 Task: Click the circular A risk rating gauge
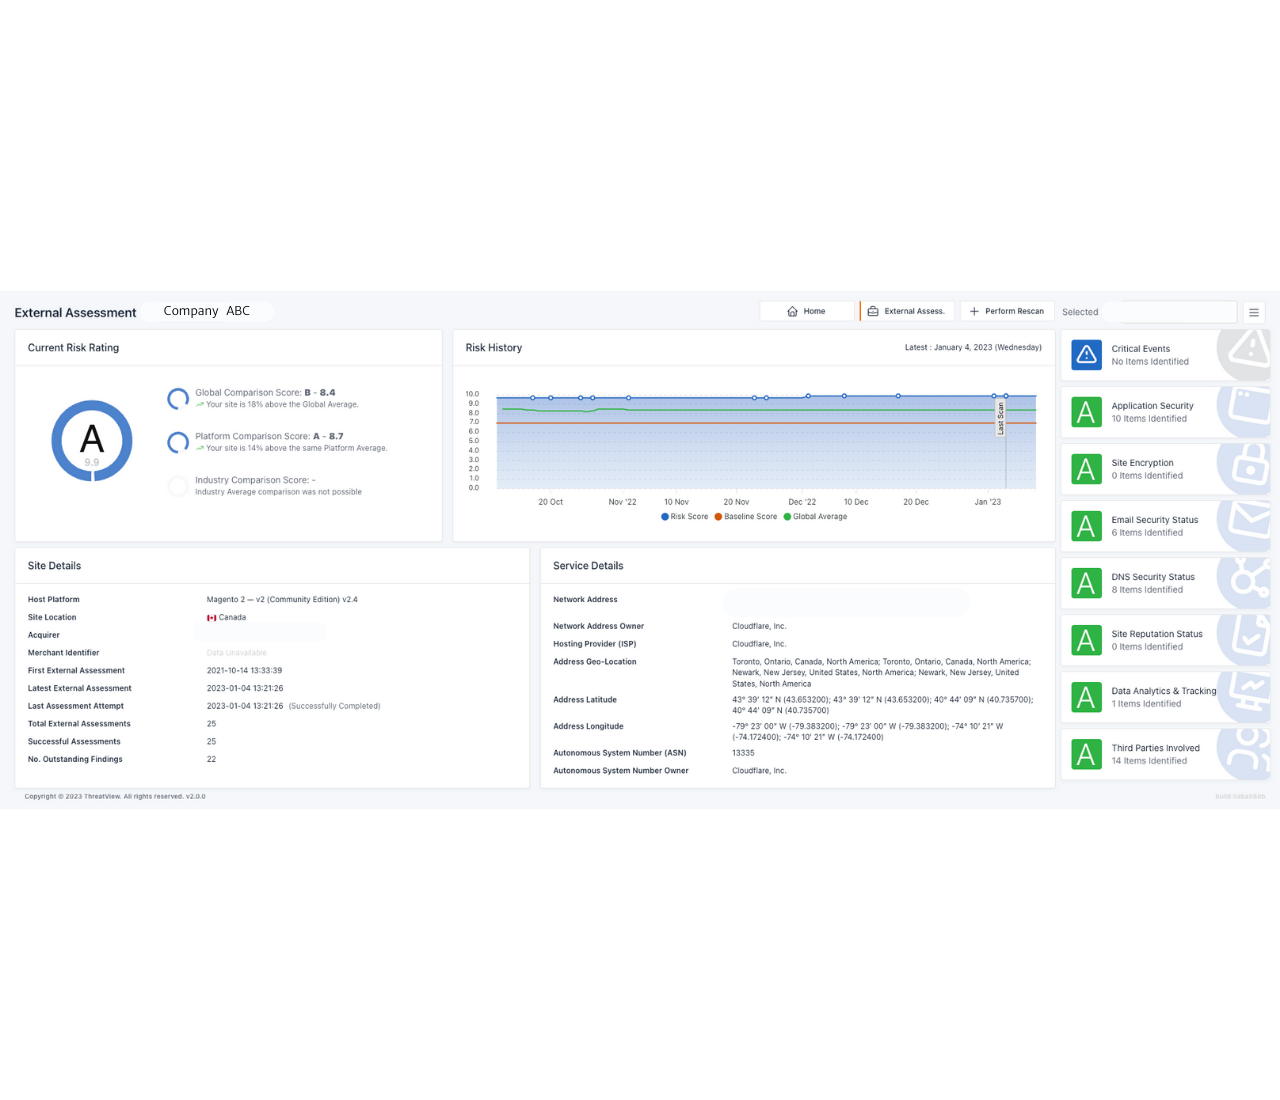pos(92,441)
